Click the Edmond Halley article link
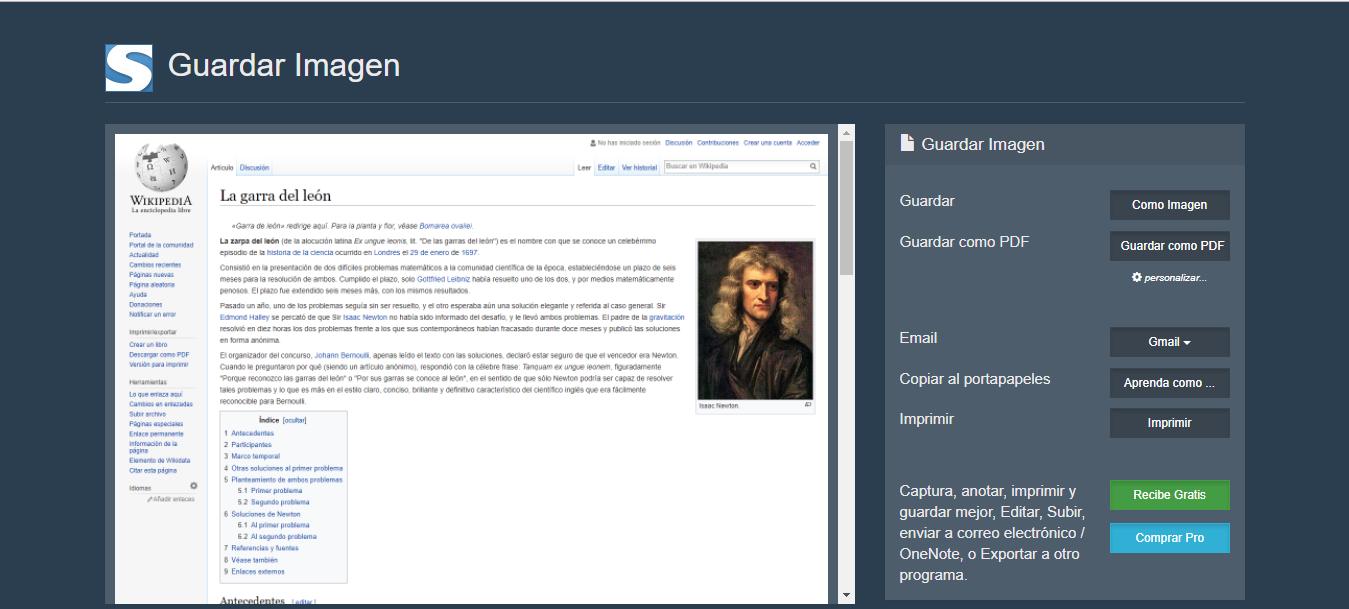 [242, 317]
